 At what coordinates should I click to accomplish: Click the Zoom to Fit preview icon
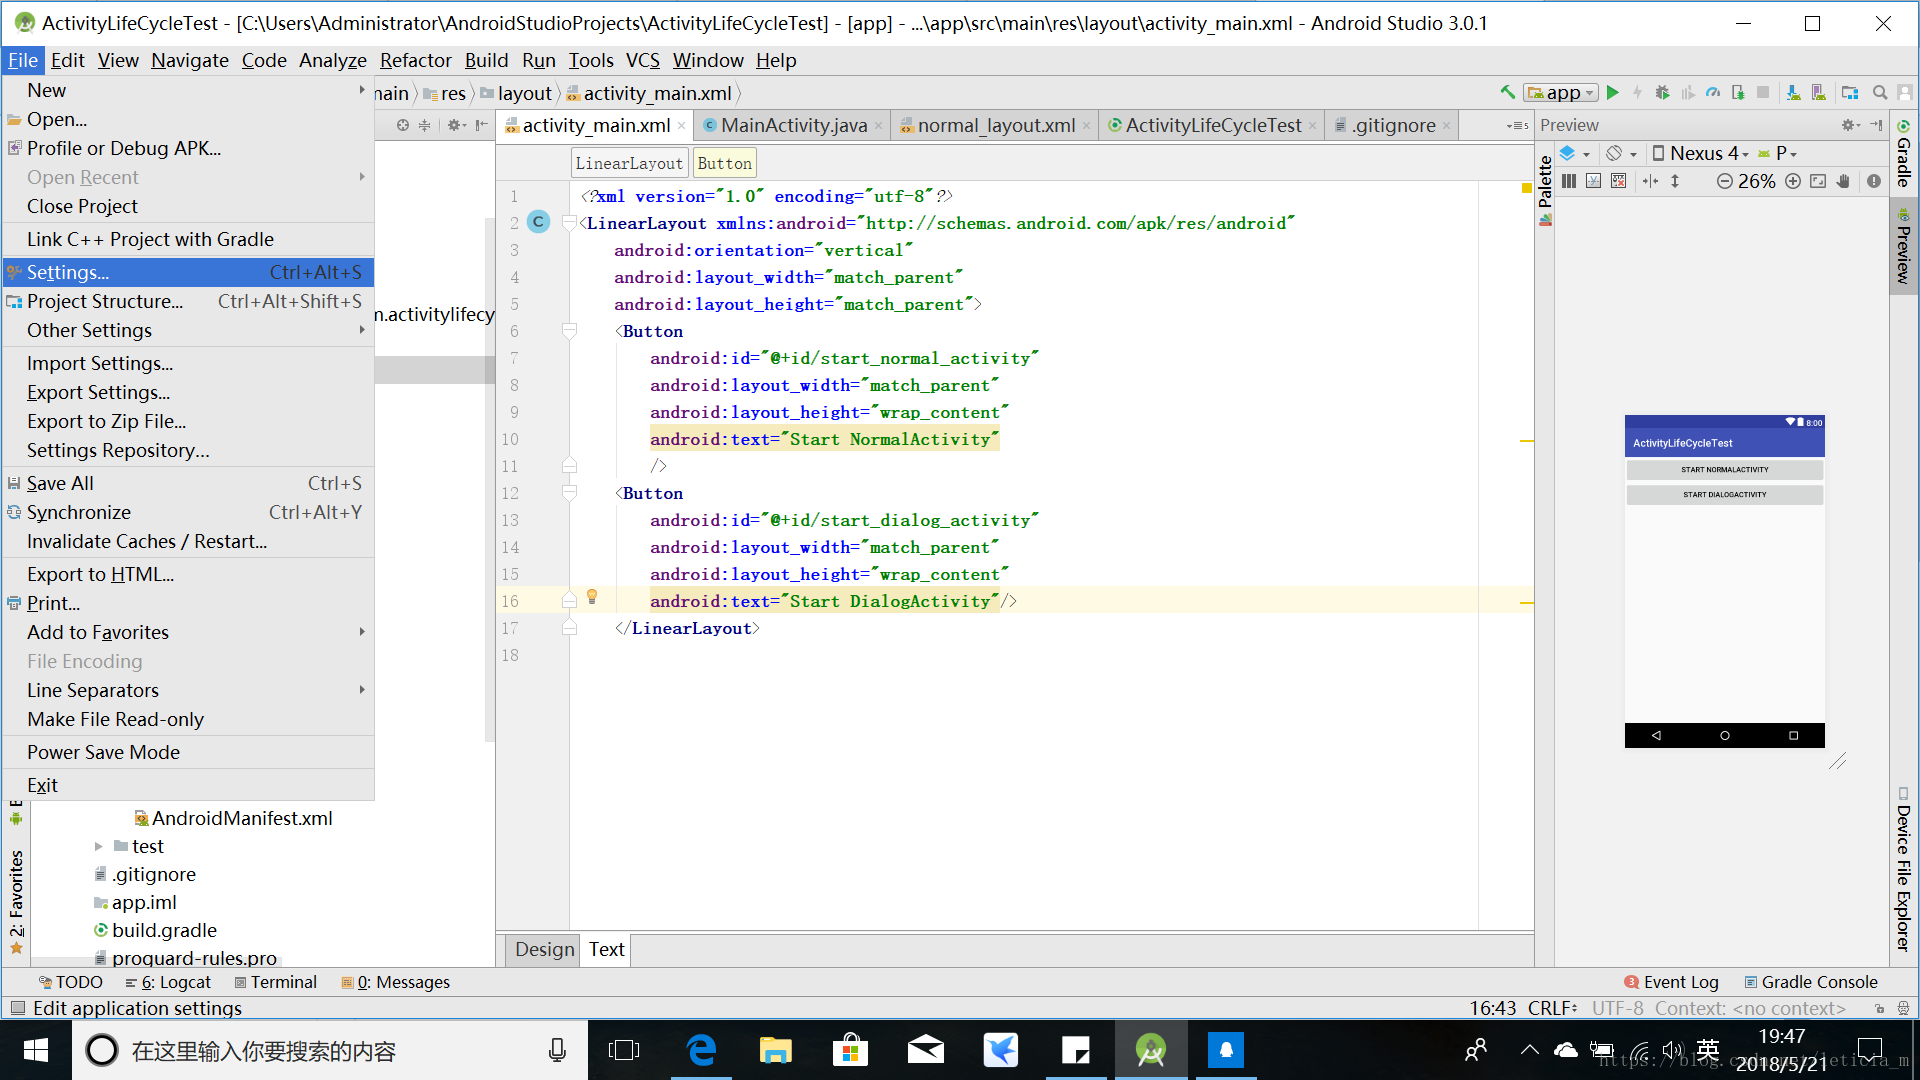pos(1818,181)
